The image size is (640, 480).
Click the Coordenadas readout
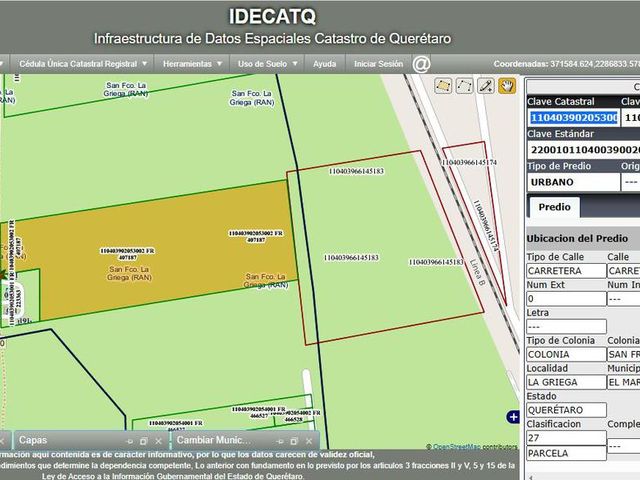[x=567, y=64]
